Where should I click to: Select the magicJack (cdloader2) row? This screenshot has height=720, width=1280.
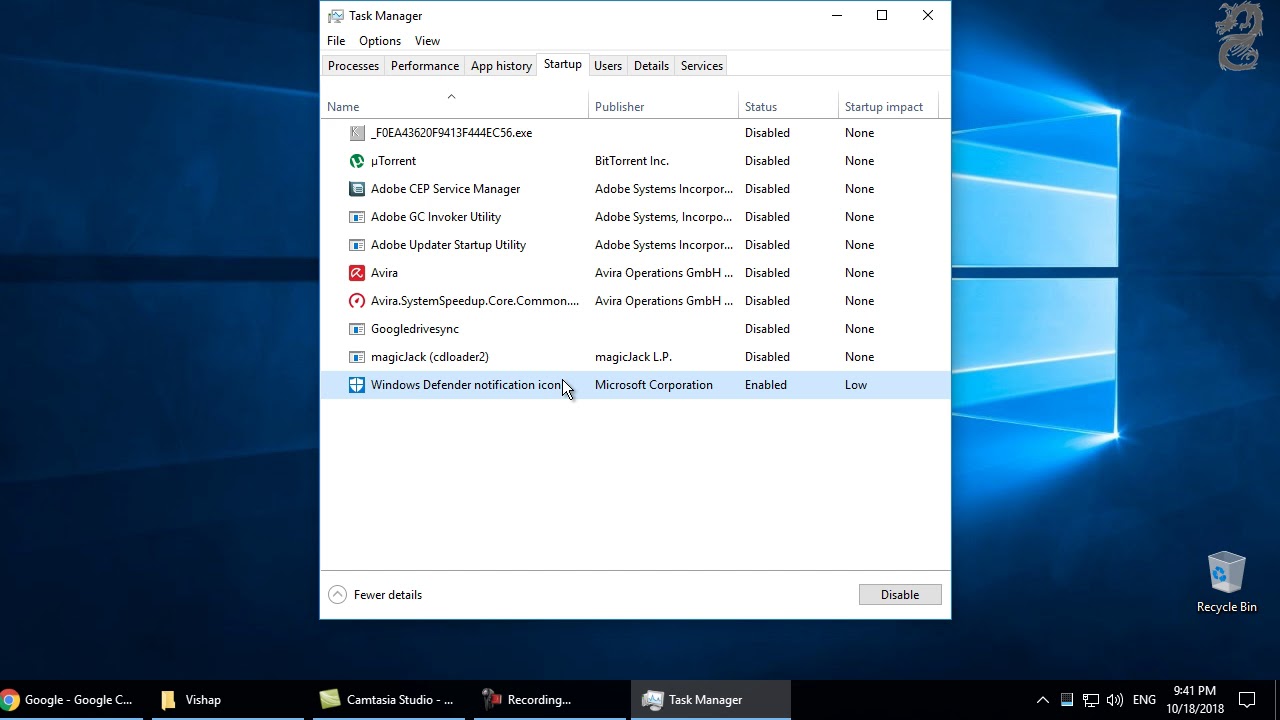[x=429, y=357]
